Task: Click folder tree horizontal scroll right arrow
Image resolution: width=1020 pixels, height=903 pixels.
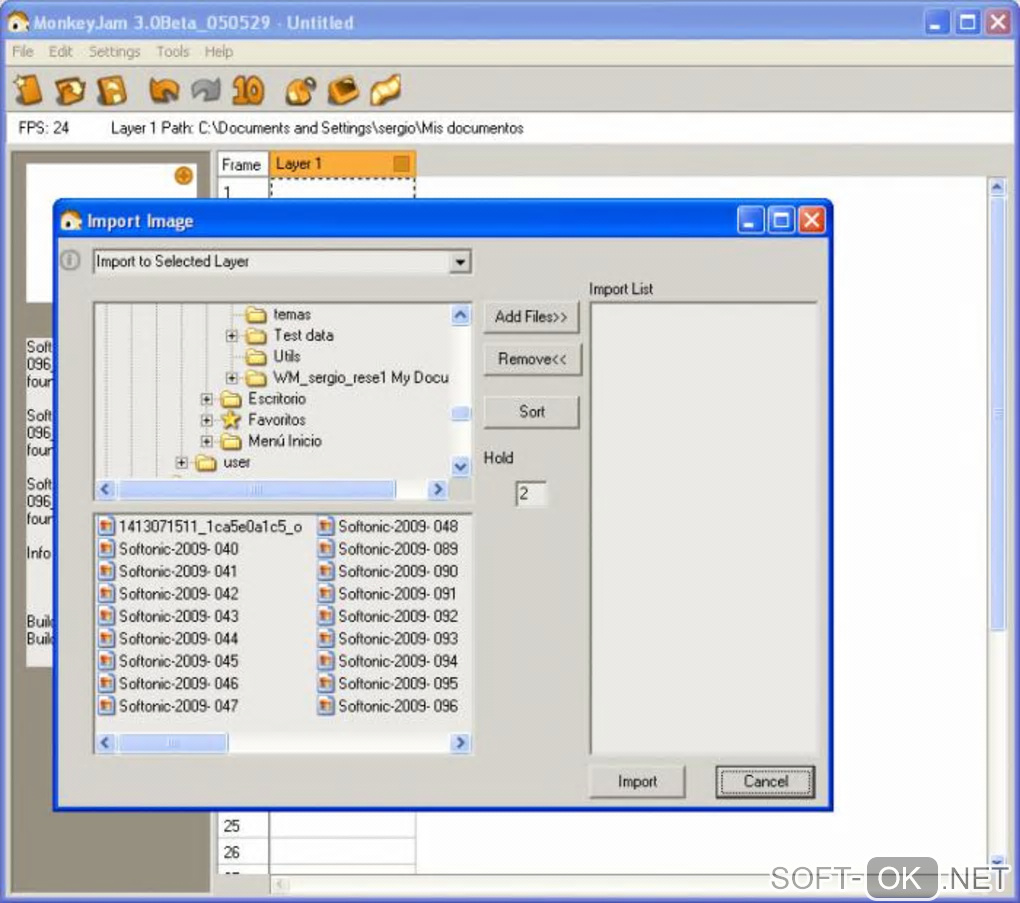Action: tap(438, 489)
